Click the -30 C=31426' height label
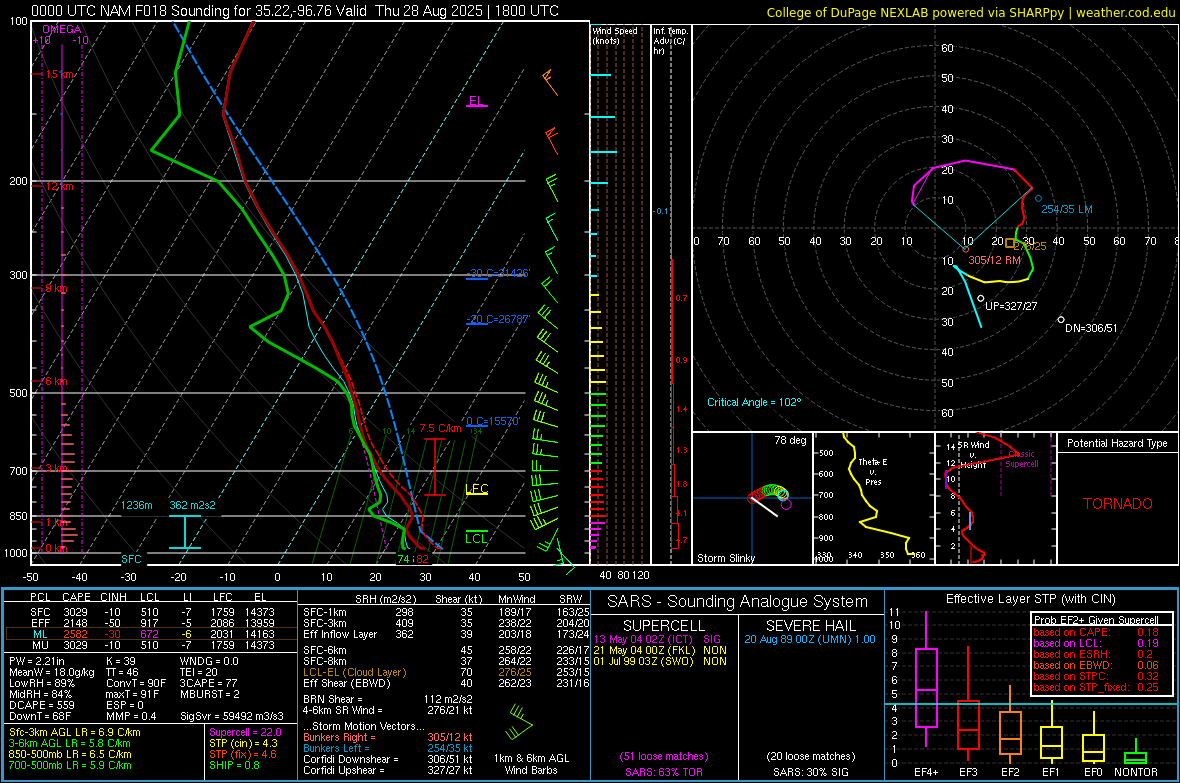1180x783 pixels. click(499, 273)
